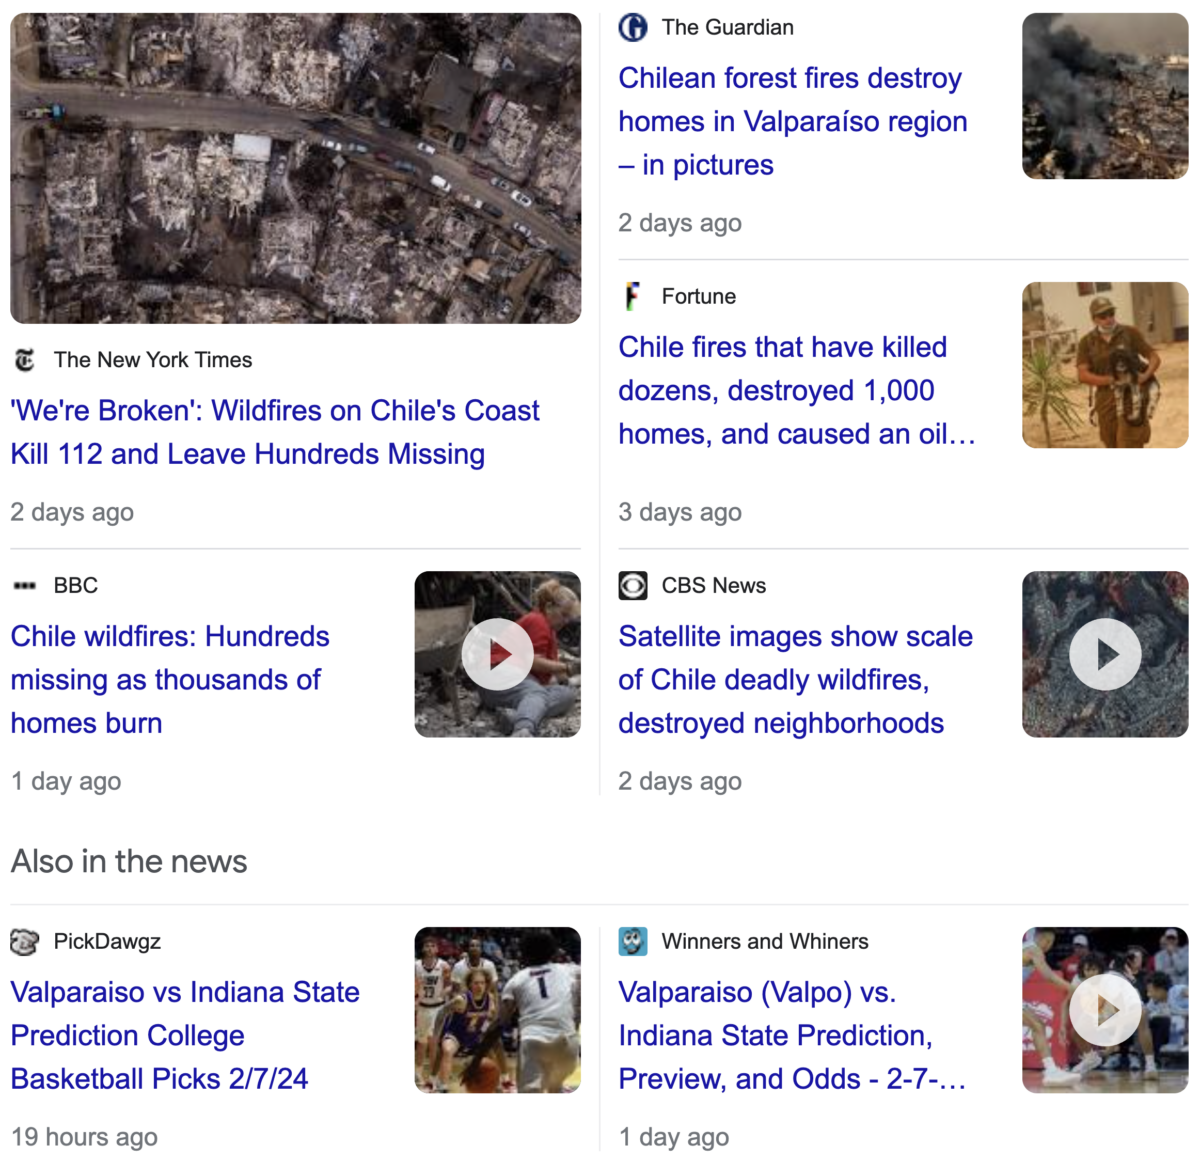Viewport: 1200px width, 1161px height.
Task: Open Chile wildfires: Hundreds missing article
Action: [170, 679]
